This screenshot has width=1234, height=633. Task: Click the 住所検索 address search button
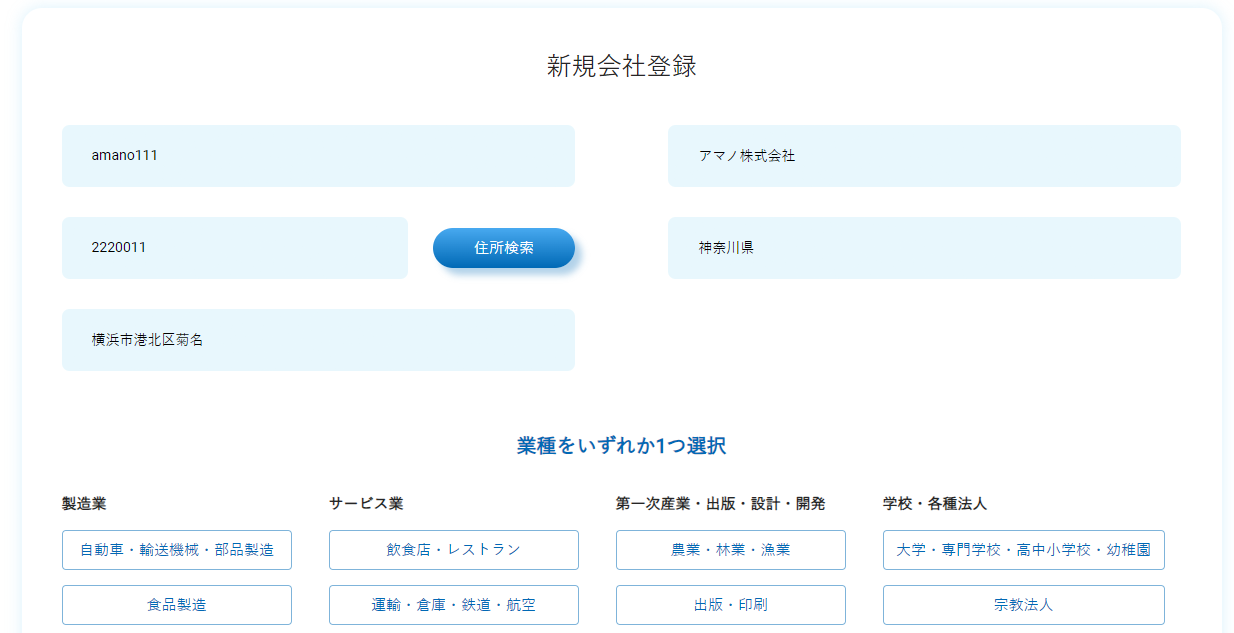pyautogui.click(x=504, y=248)
